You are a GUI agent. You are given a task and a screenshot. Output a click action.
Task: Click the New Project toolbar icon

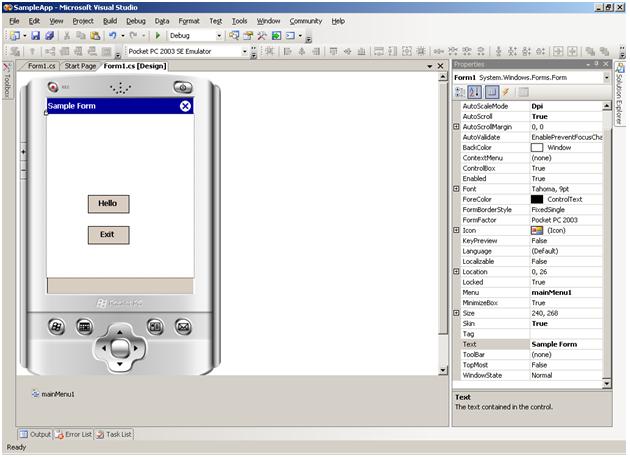(14, 36)
